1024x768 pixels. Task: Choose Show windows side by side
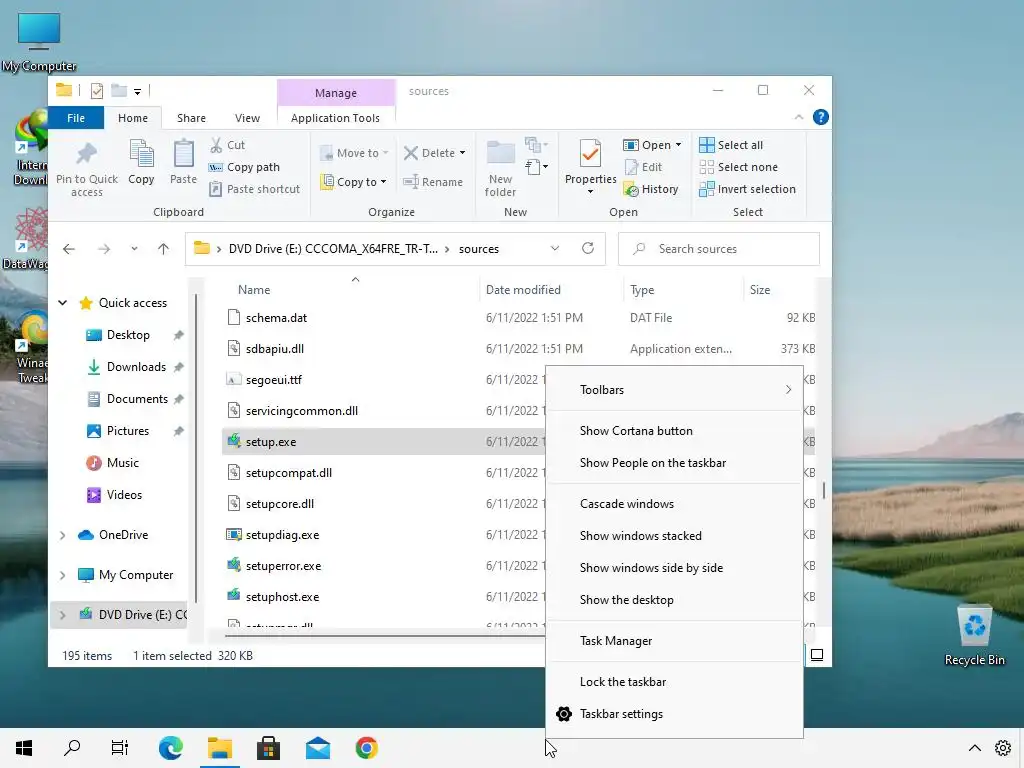point(674,568)
